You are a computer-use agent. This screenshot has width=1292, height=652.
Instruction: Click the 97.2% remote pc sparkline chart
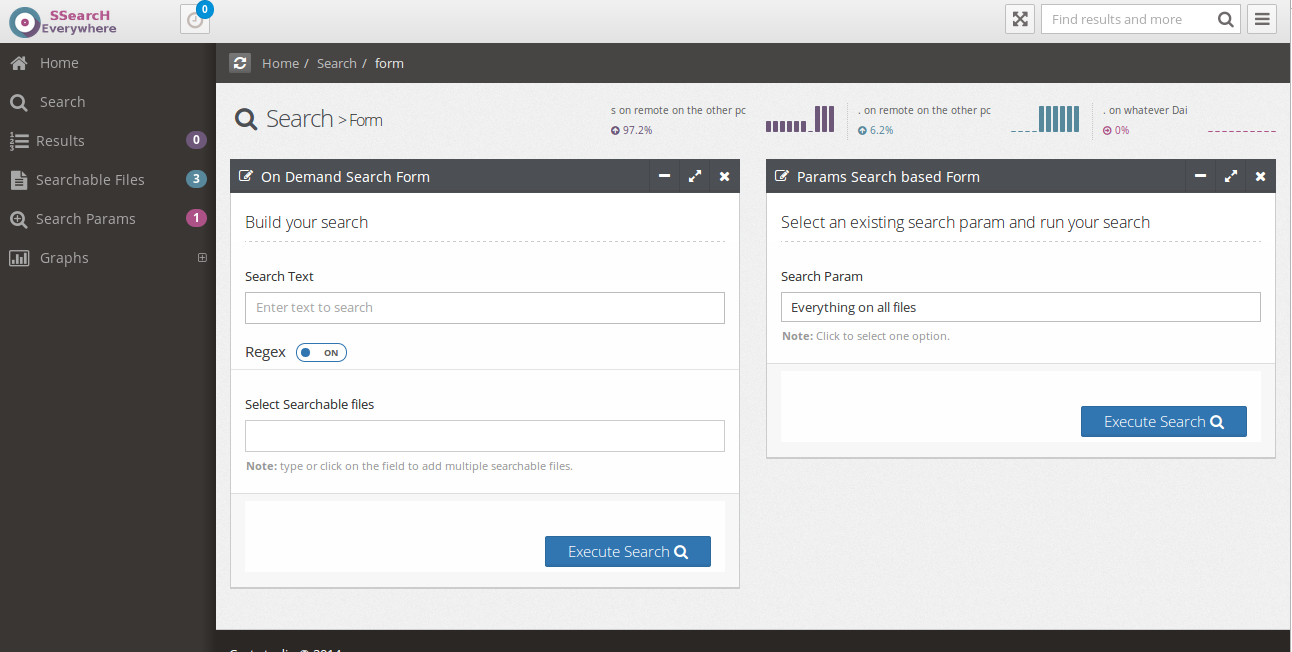click(x=799, y=118)
